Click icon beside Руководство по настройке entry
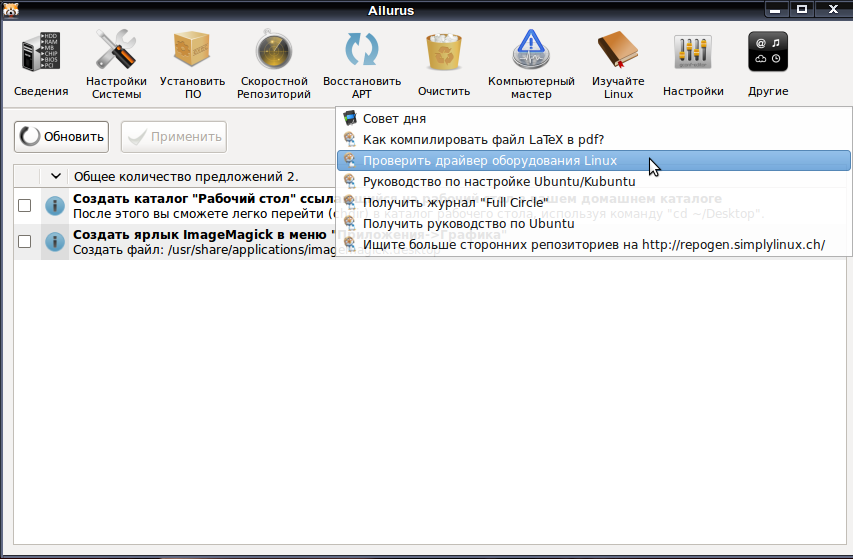853x559 pixels. click(x=350, y=181)
